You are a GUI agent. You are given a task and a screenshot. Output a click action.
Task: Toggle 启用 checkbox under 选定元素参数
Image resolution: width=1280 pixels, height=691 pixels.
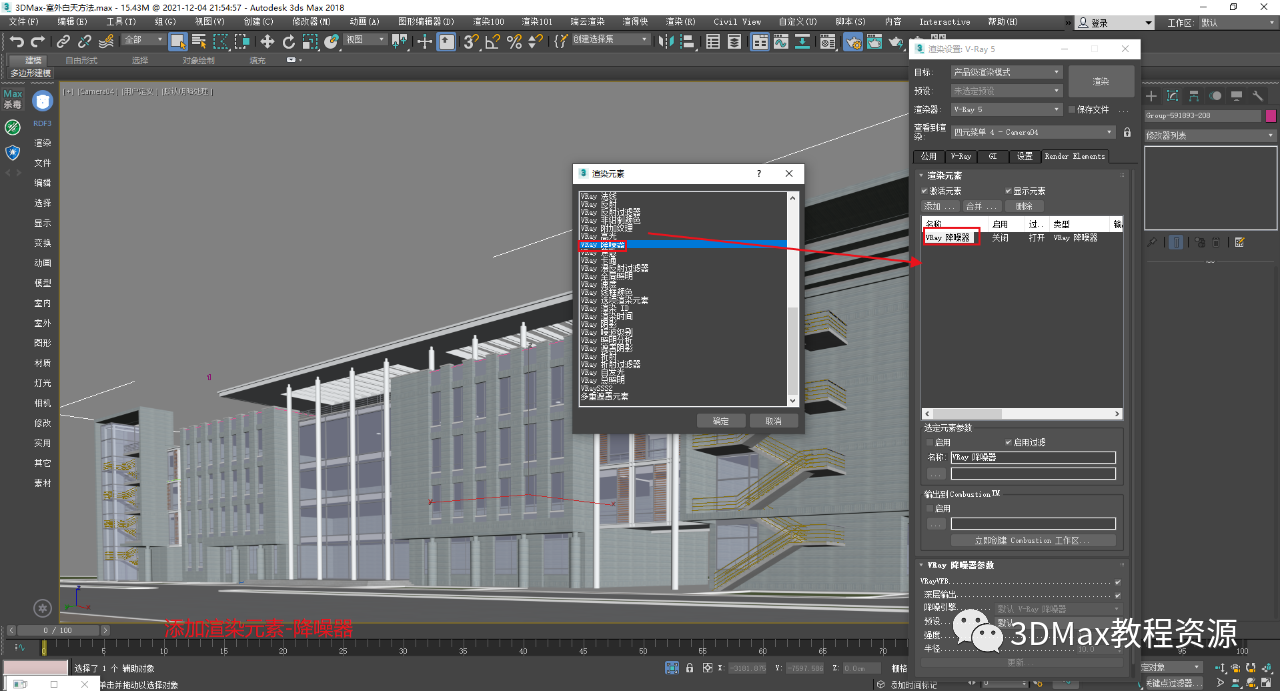coord(928,442)
